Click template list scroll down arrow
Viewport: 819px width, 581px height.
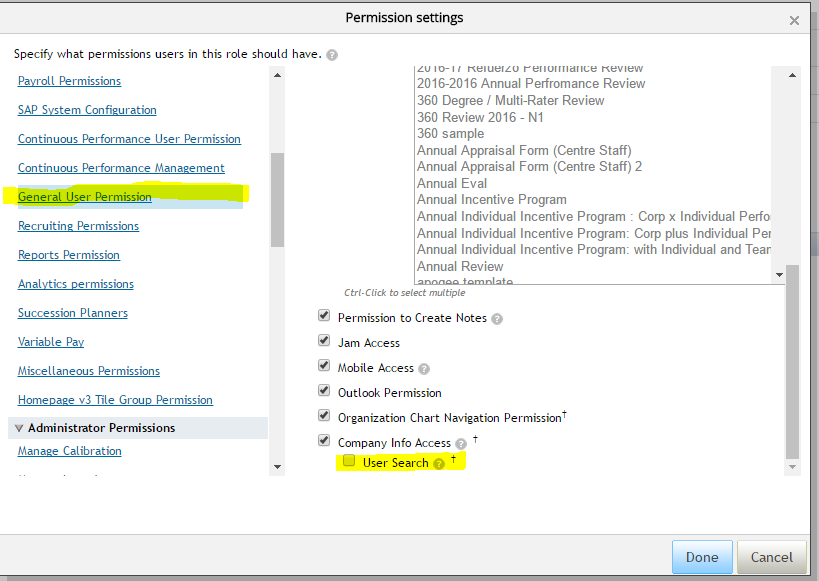click(x=779, y=275)
